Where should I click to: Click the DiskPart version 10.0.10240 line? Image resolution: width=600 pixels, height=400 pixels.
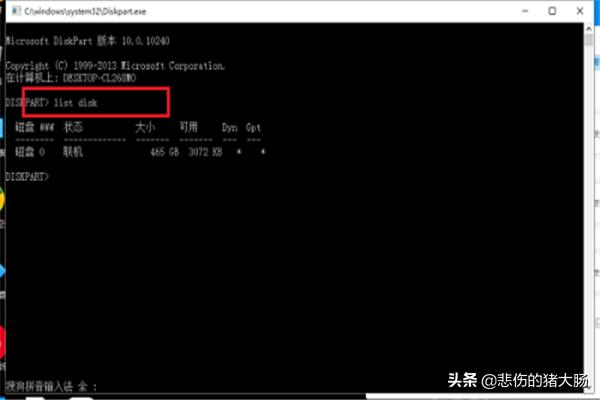87,41
